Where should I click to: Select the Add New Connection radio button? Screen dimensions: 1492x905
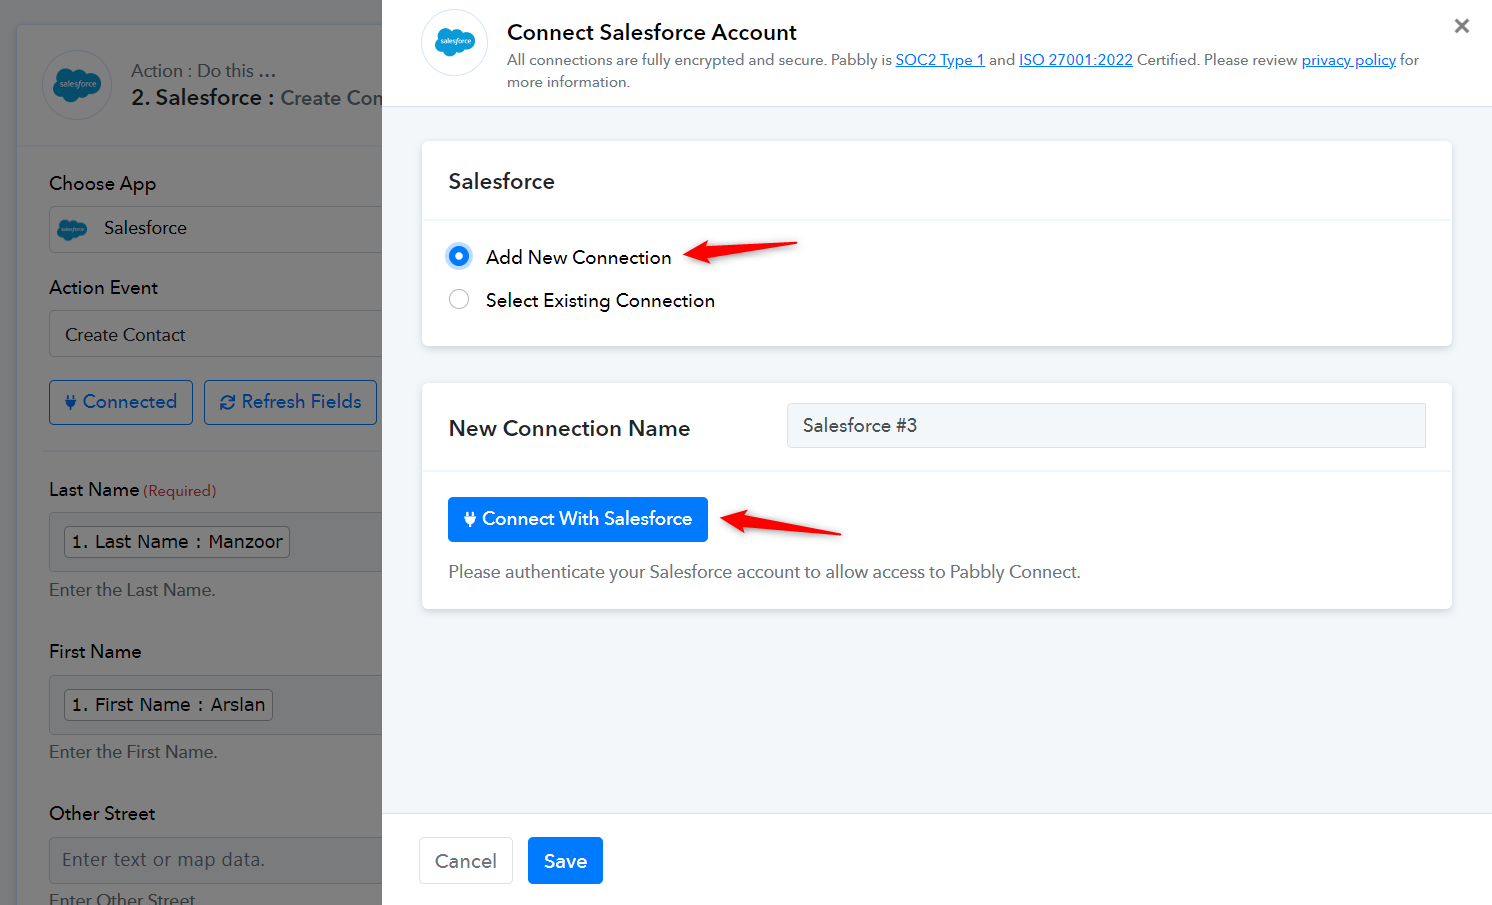tap(459, 257)
